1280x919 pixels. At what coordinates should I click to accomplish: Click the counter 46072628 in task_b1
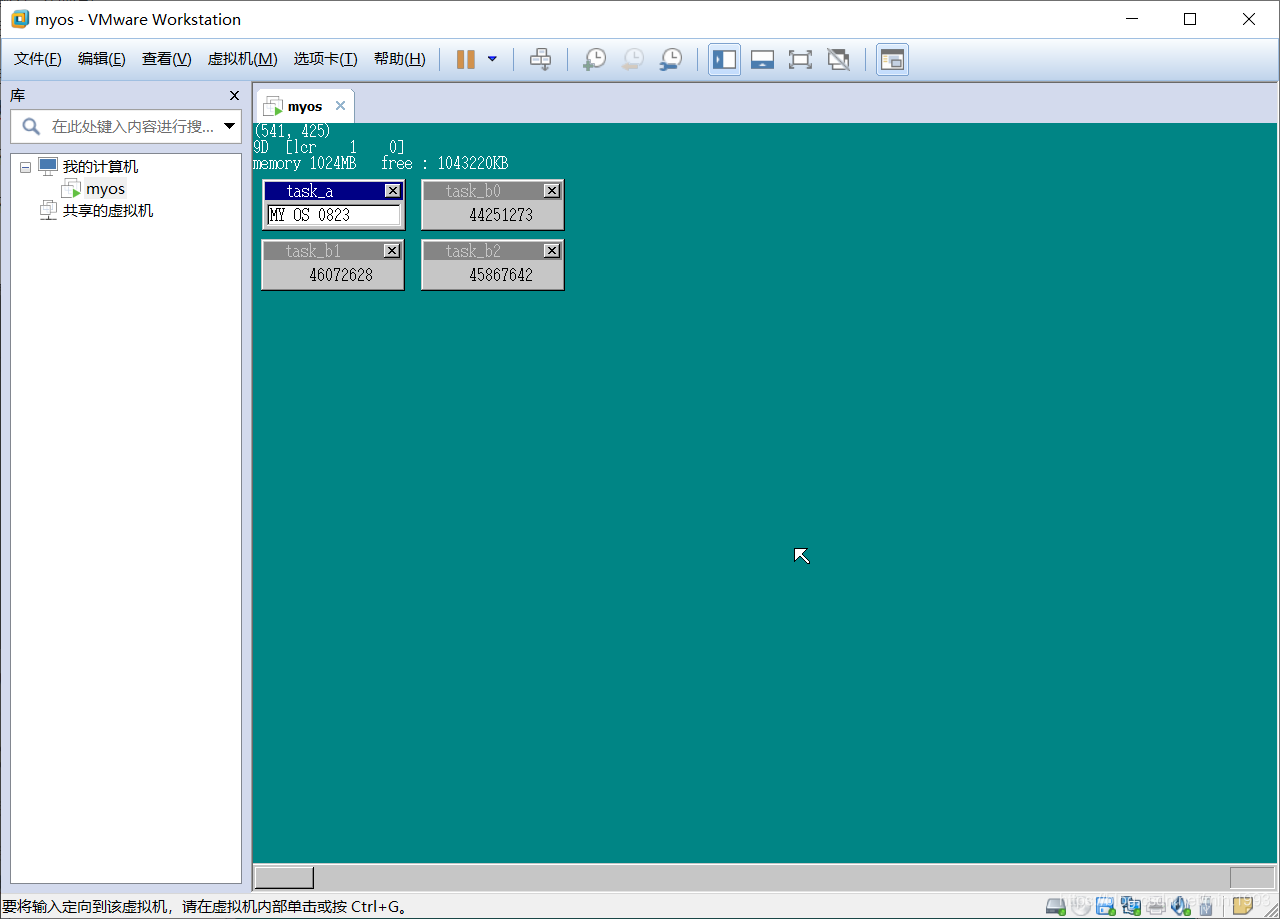click(x=341, y=275)
